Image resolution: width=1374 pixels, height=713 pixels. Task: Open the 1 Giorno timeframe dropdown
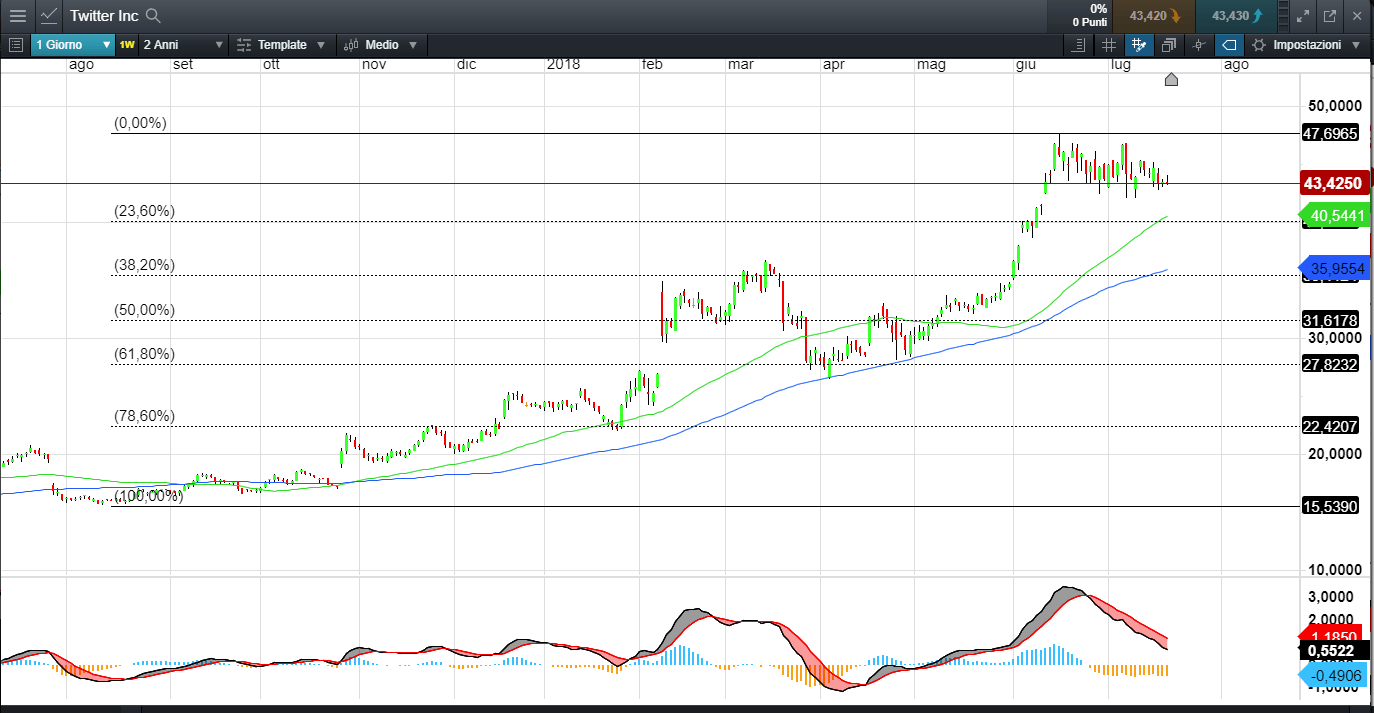(74, 45)
